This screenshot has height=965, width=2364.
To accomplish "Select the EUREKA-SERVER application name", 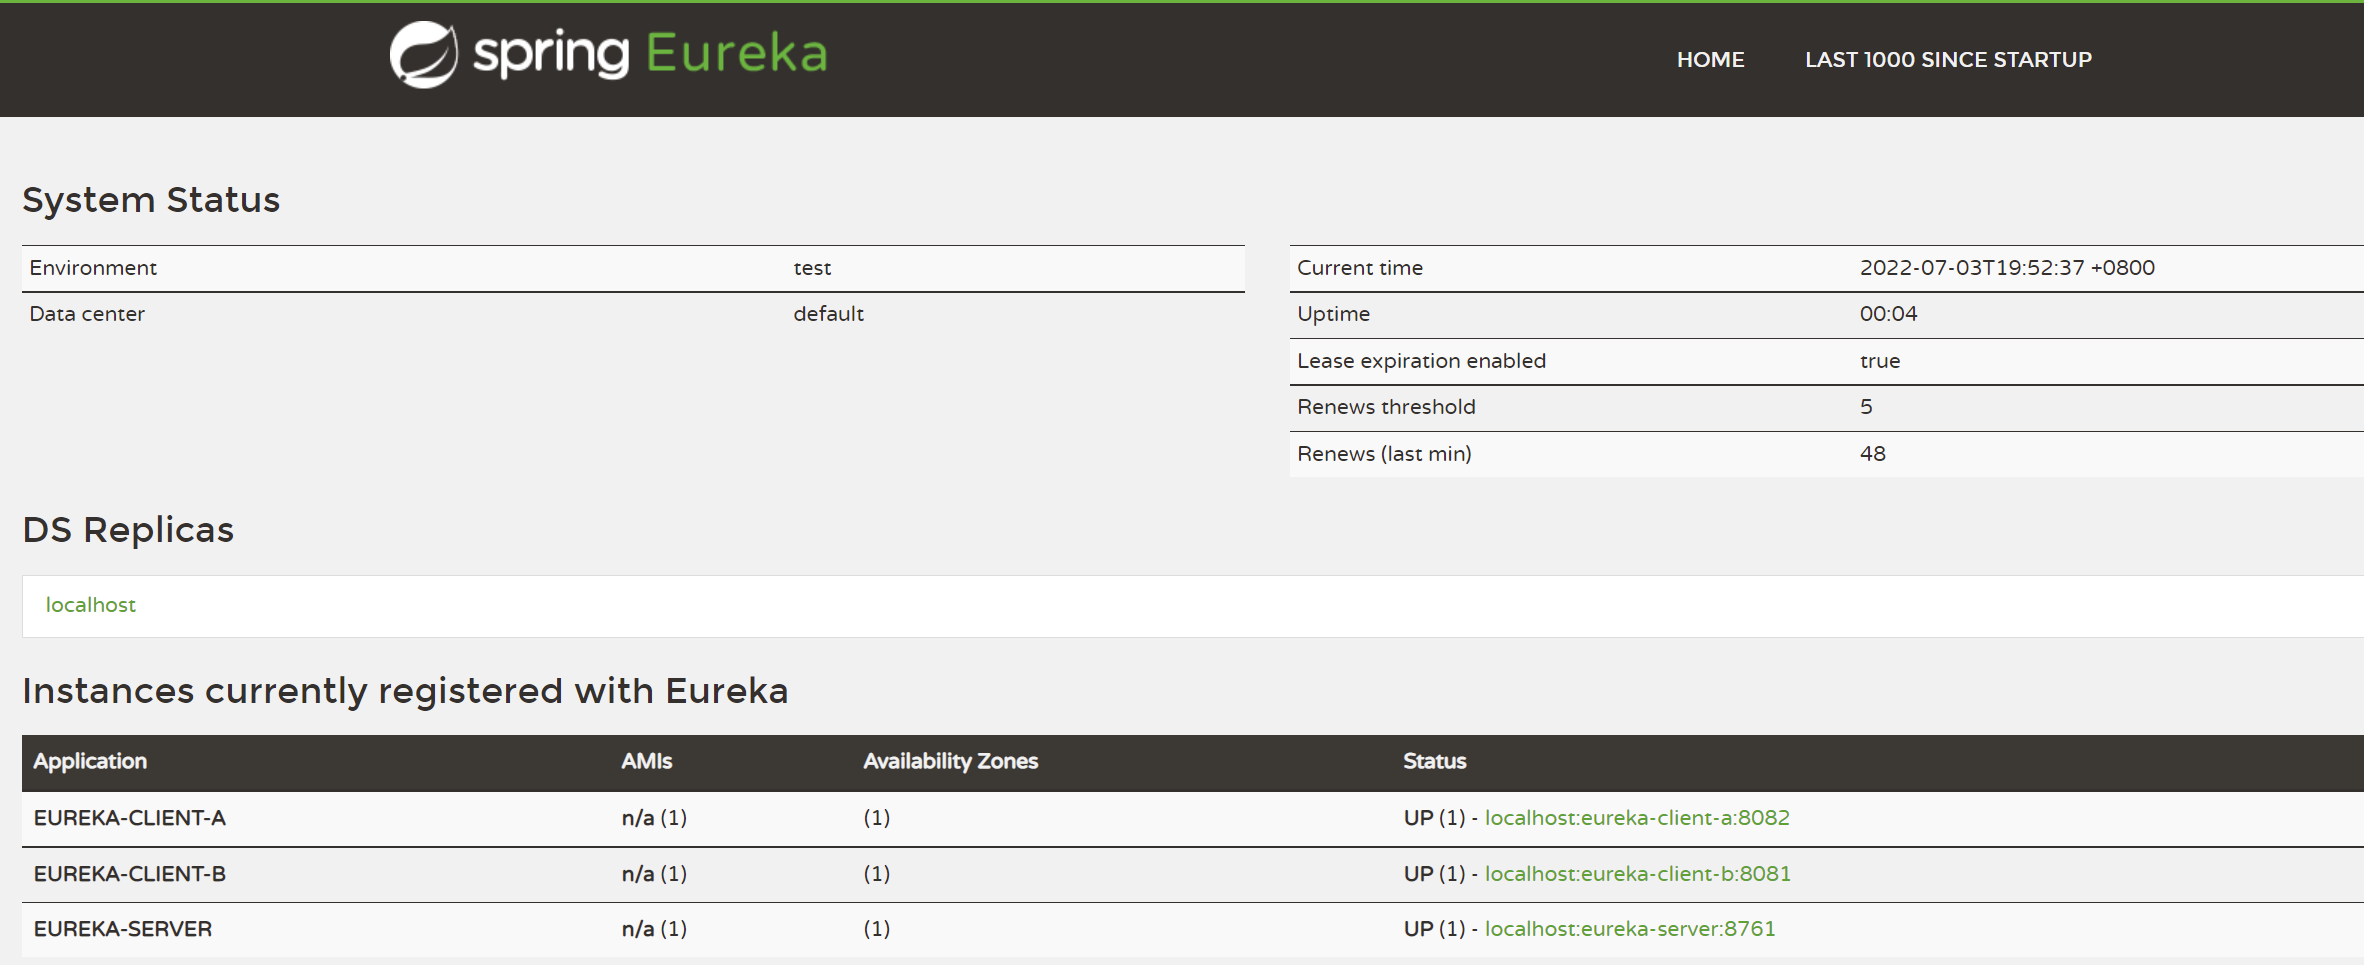I will click(x=123, y=929).
